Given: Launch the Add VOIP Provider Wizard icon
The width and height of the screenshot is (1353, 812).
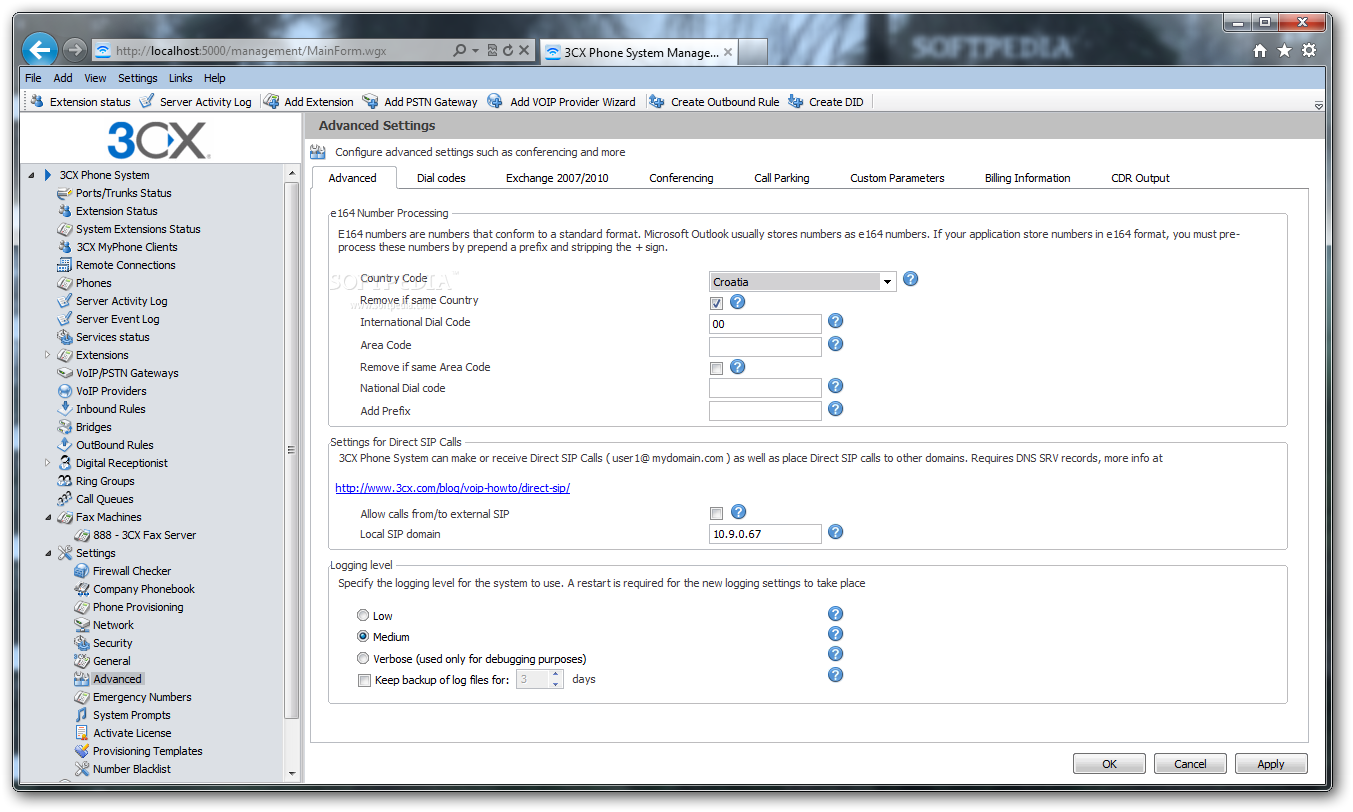Looking at the screenshot, I should click(495, 101).
